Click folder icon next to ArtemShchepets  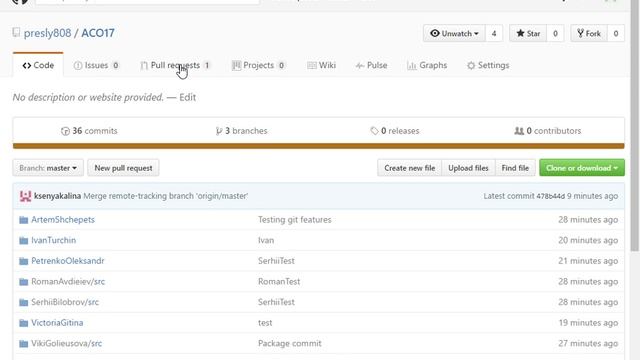24,220
